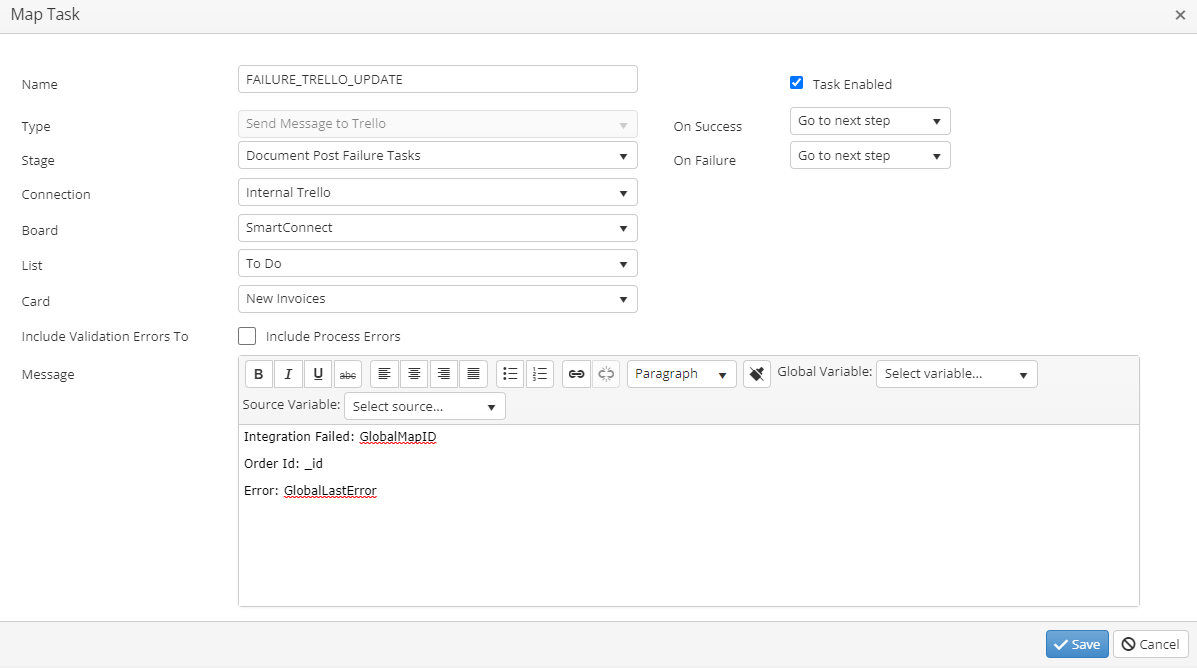
Task: Open the Board dropdown showing SmartConnect
Action: (437, 228)
